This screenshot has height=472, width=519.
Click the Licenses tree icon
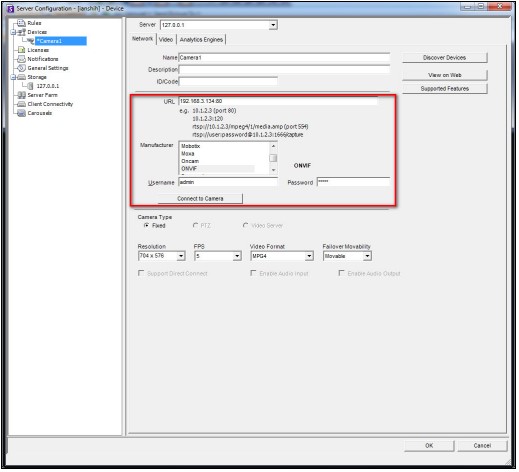point(21,50)
